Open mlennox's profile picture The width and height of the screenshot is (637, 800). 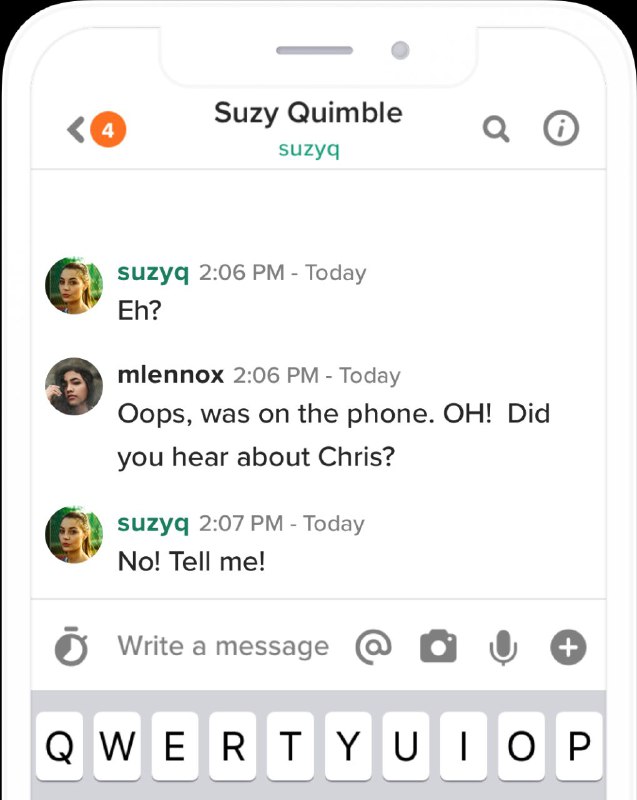click(x=74, y=387)
